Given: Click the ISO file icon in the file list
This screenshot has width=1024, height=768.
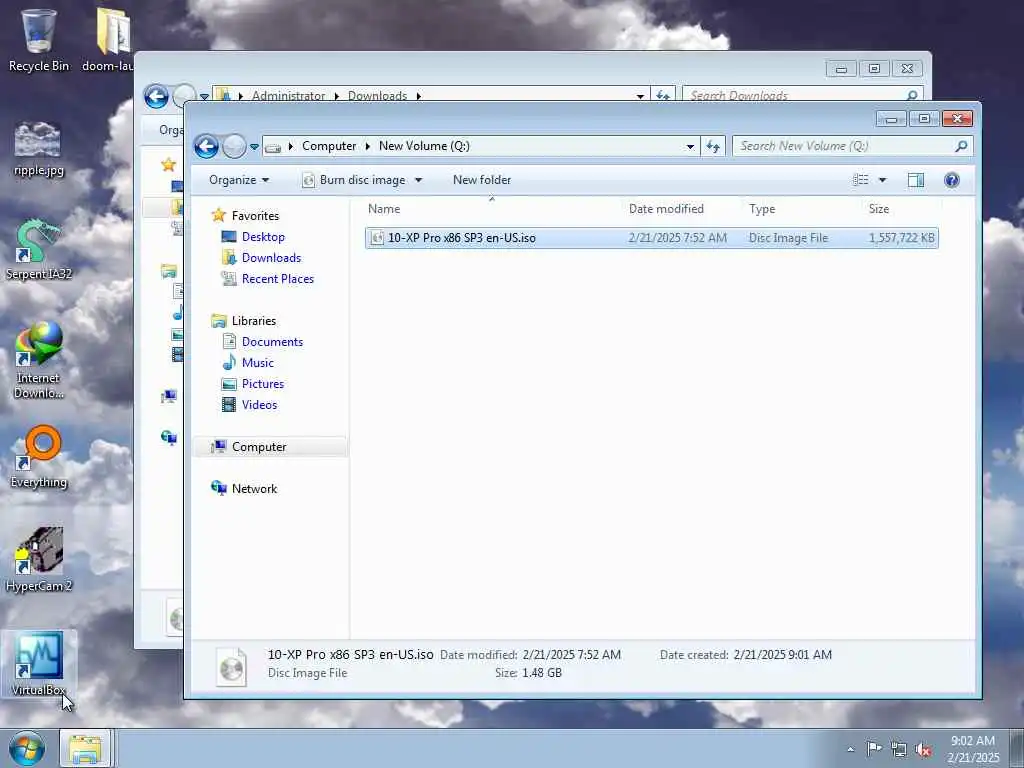Looking at the screenshot, I should click(377, 238).
